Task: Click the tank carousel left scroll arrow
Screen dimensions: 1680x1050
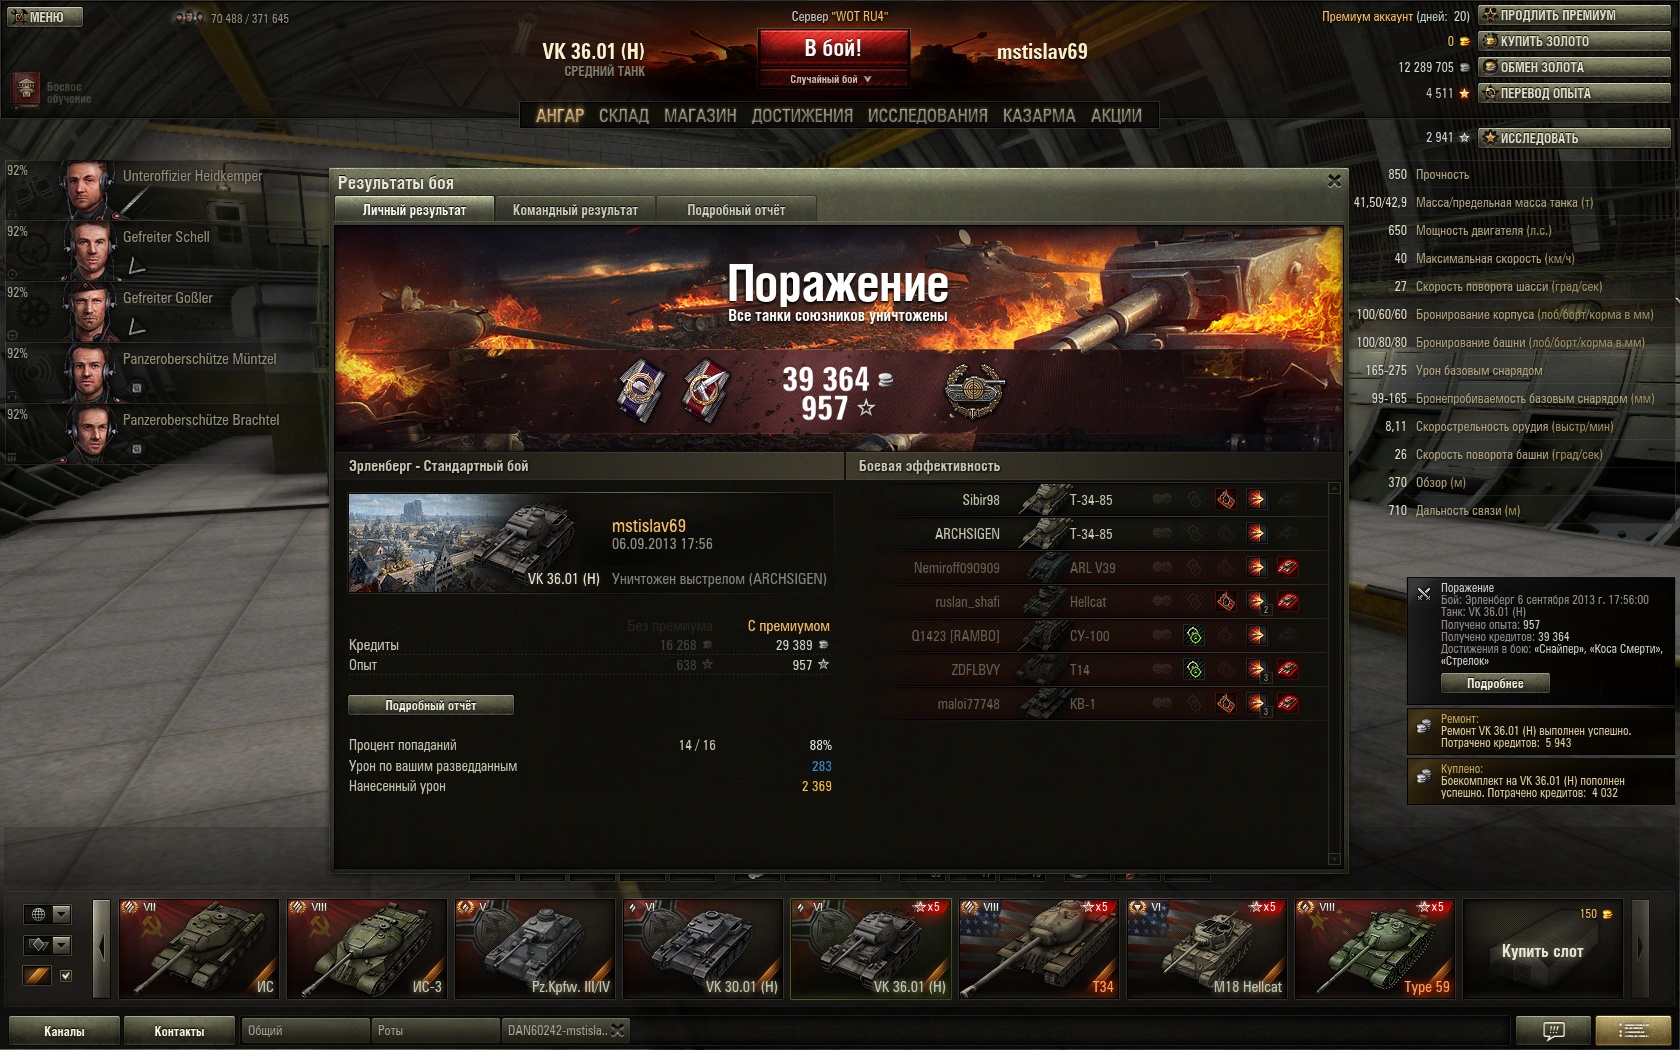Action: [x=101, y=948]
